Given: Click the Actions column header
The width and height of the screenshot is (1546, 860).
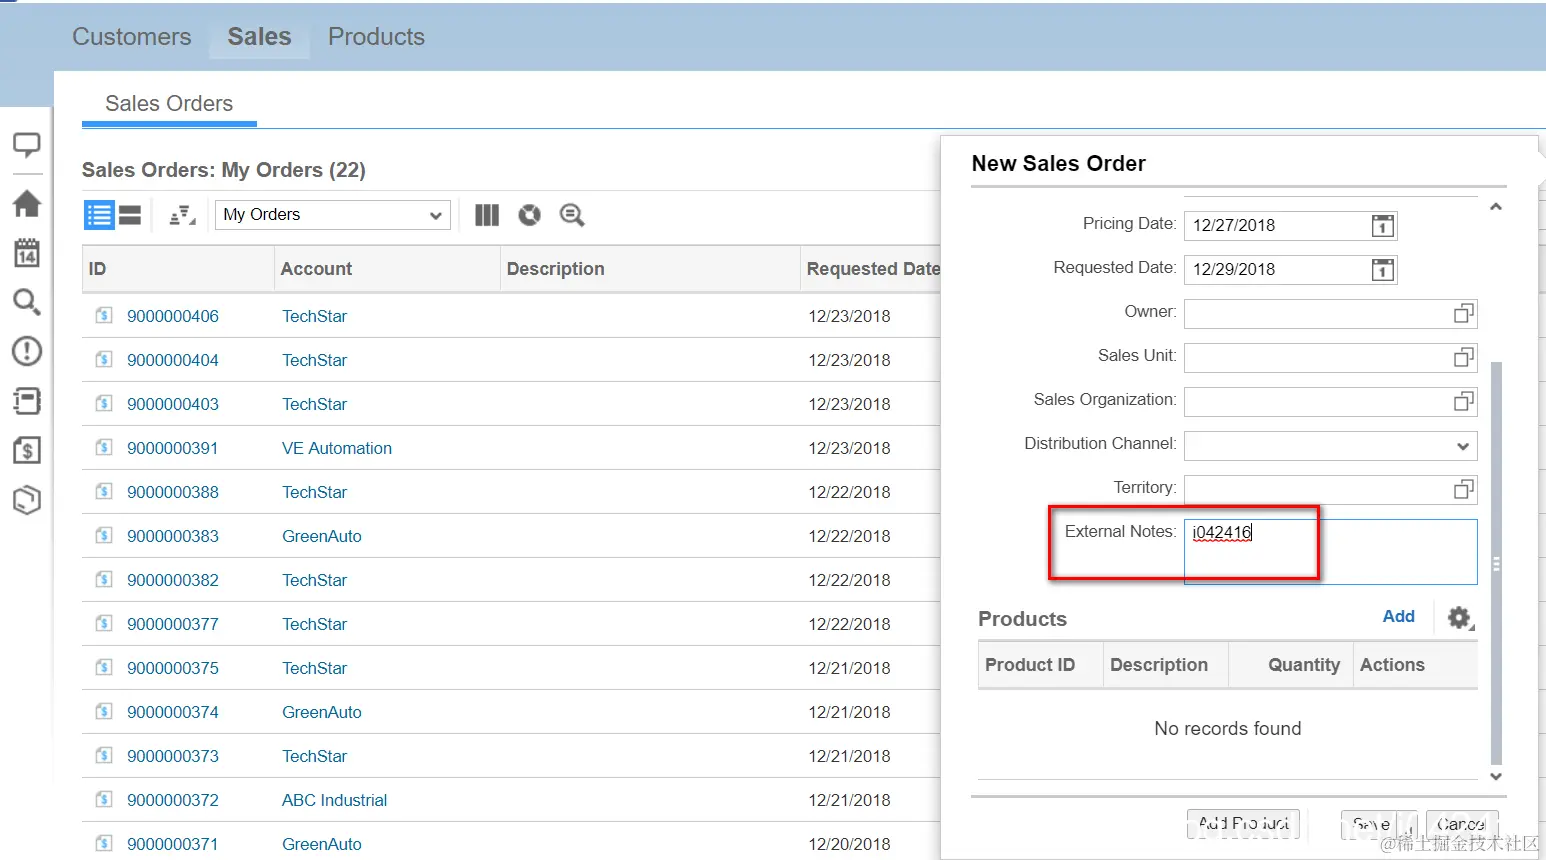Looking at the screenshot, I should [1415, 666].
